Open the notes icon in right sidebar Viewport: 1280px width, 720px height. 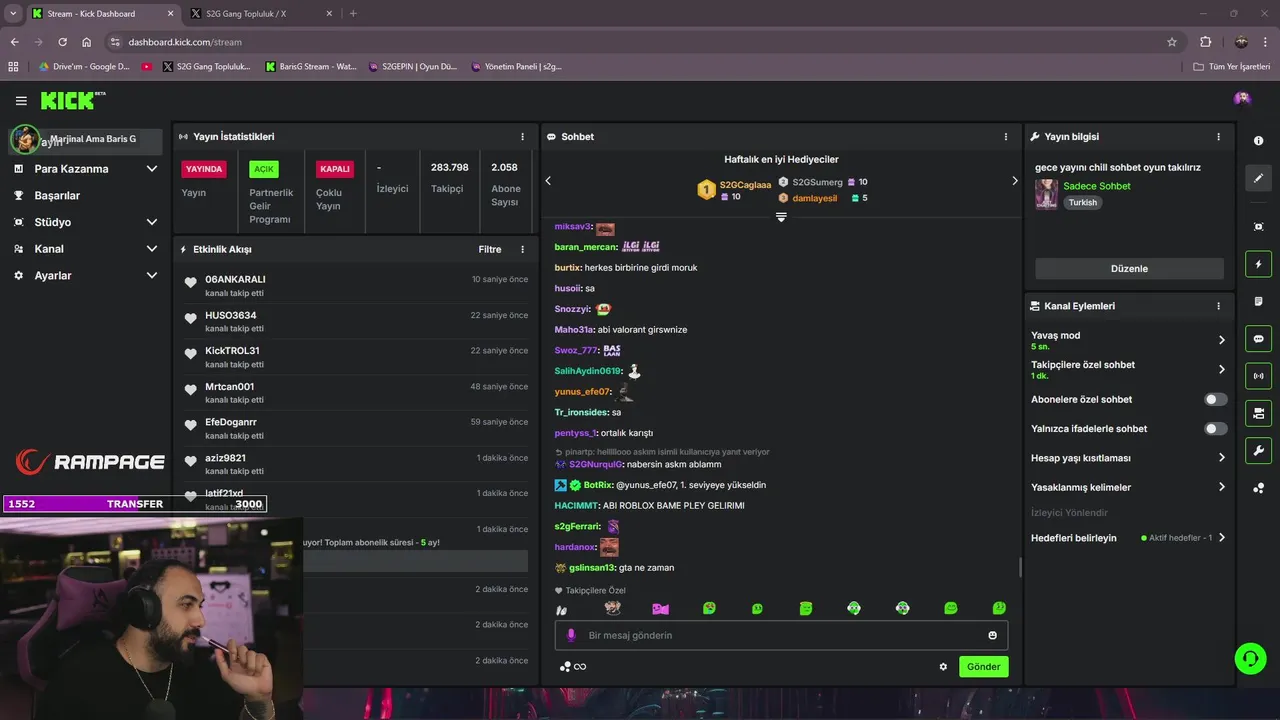click(1258, 301)
